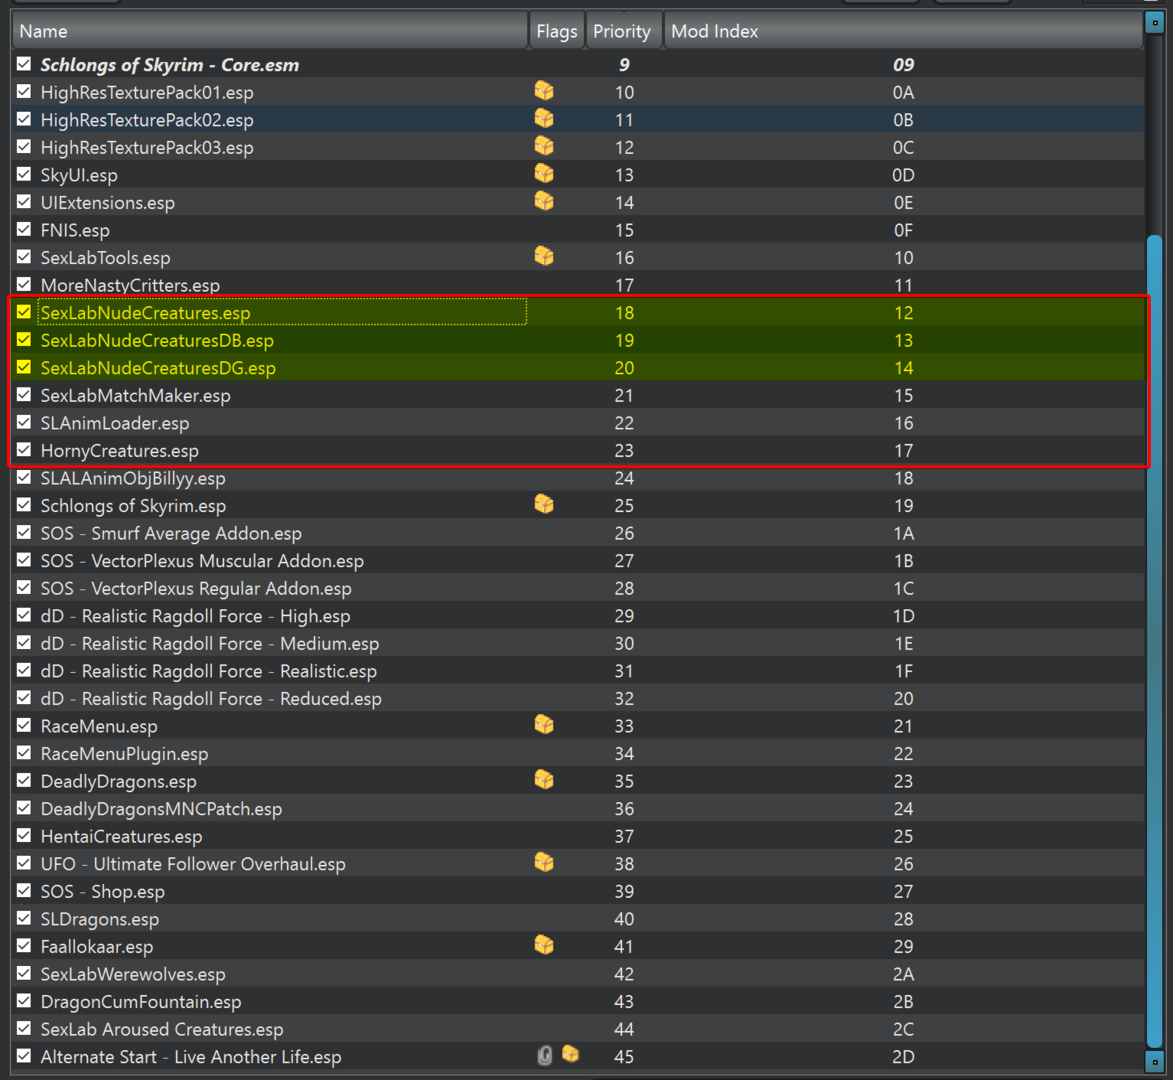Click the archive flag icon for UFO - Ultimate Follower Overhaul.esp
Viewport: 1173px width, 1080px height.
click(x=544, y=863)
